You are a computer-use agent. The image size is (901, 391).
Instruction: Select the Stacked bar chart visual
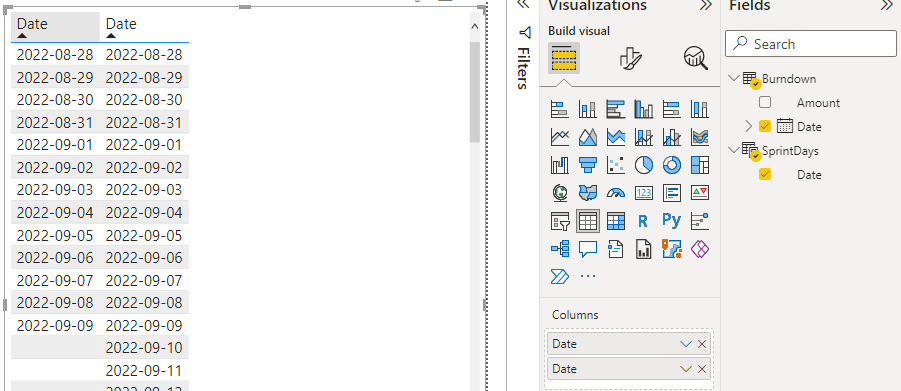[560, 108]
